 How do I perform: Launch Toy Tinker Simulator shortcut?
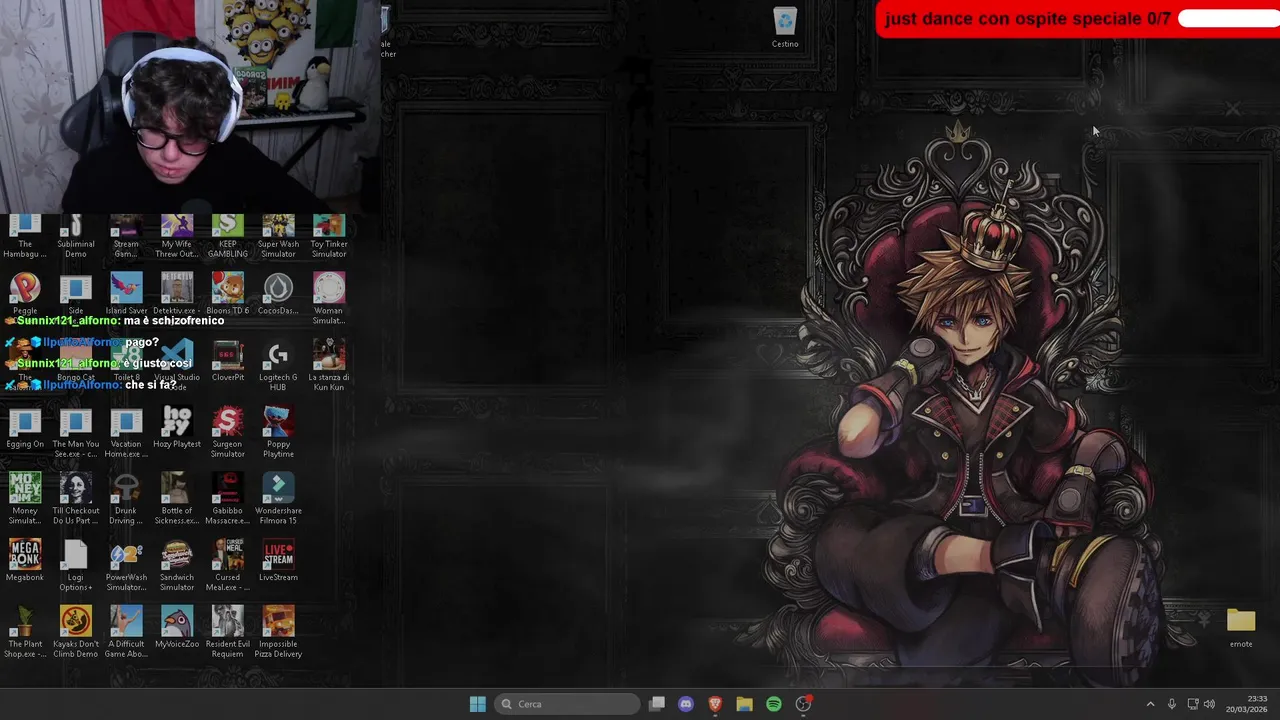click(329, 237)
